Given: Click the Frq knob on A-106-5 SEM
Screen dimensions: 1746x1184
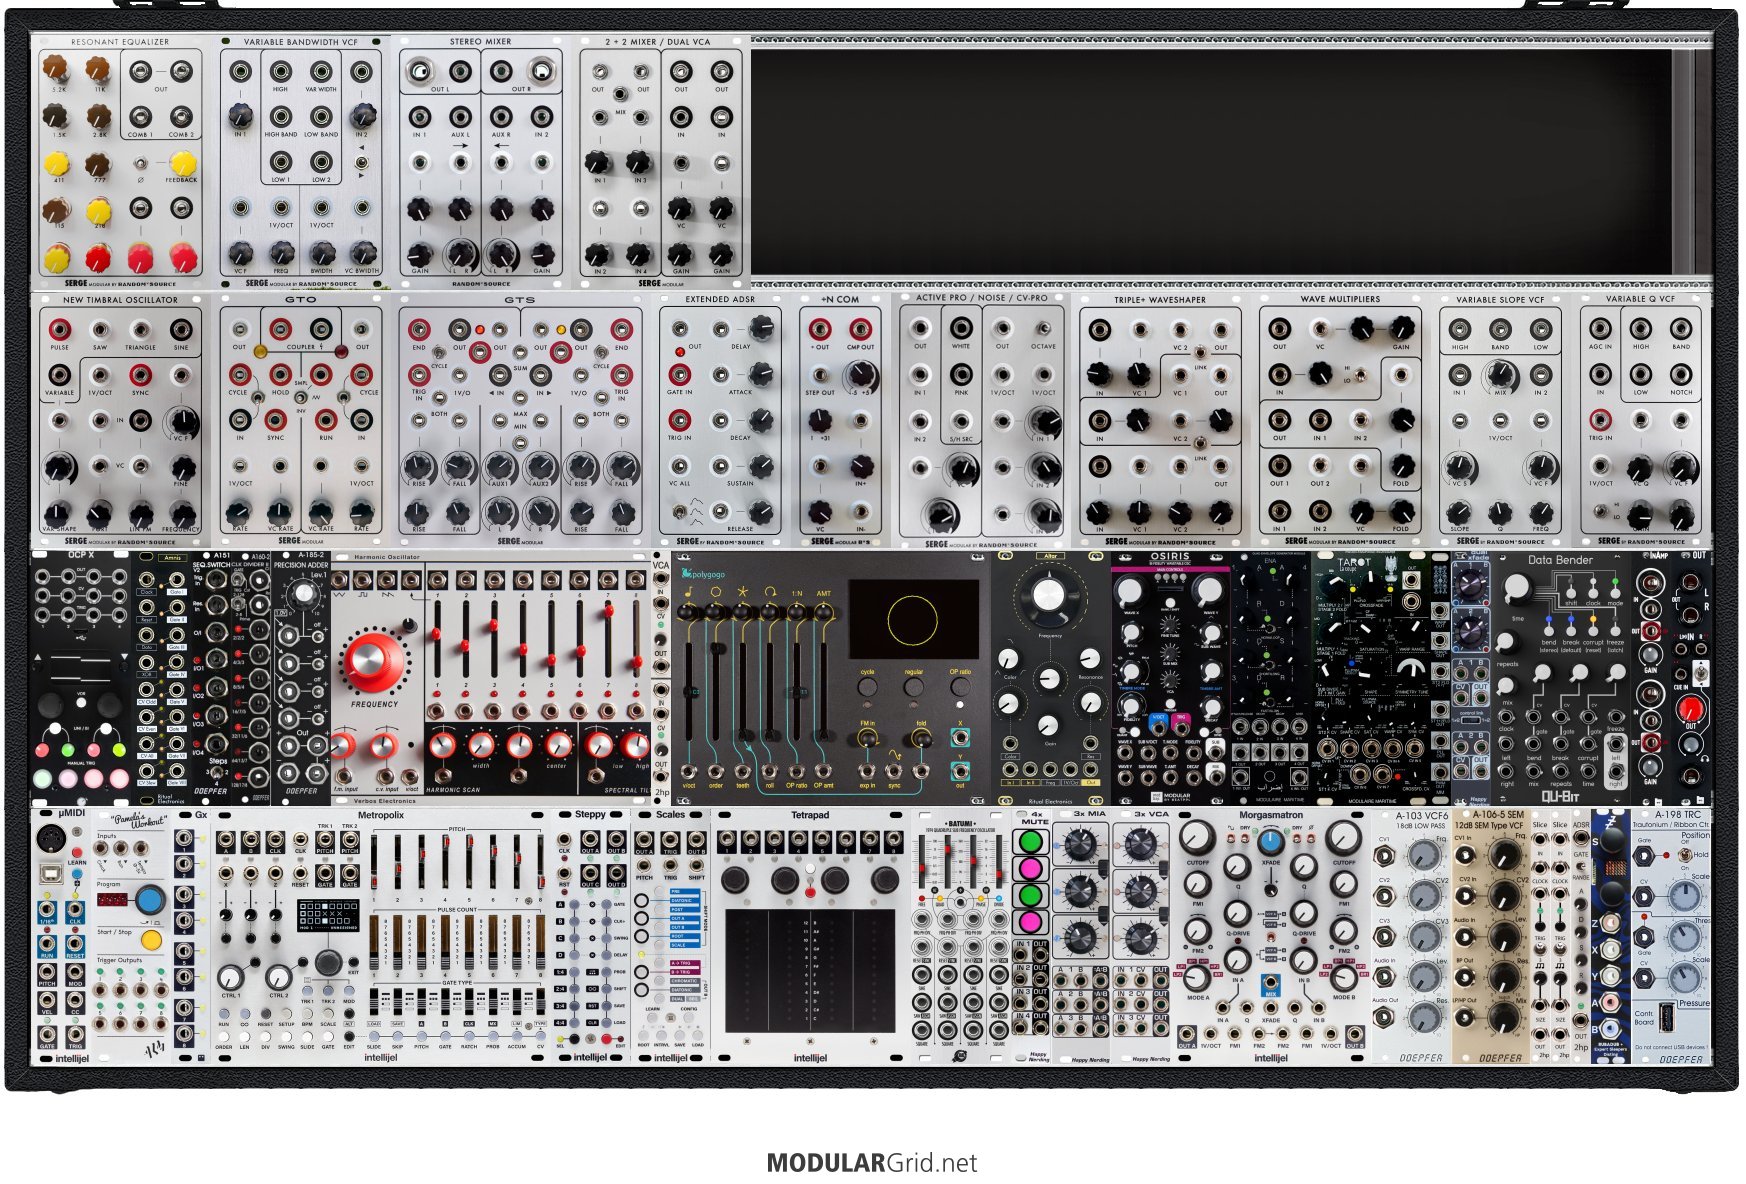Looking at the screenshot, I should tap(1503, 855).
